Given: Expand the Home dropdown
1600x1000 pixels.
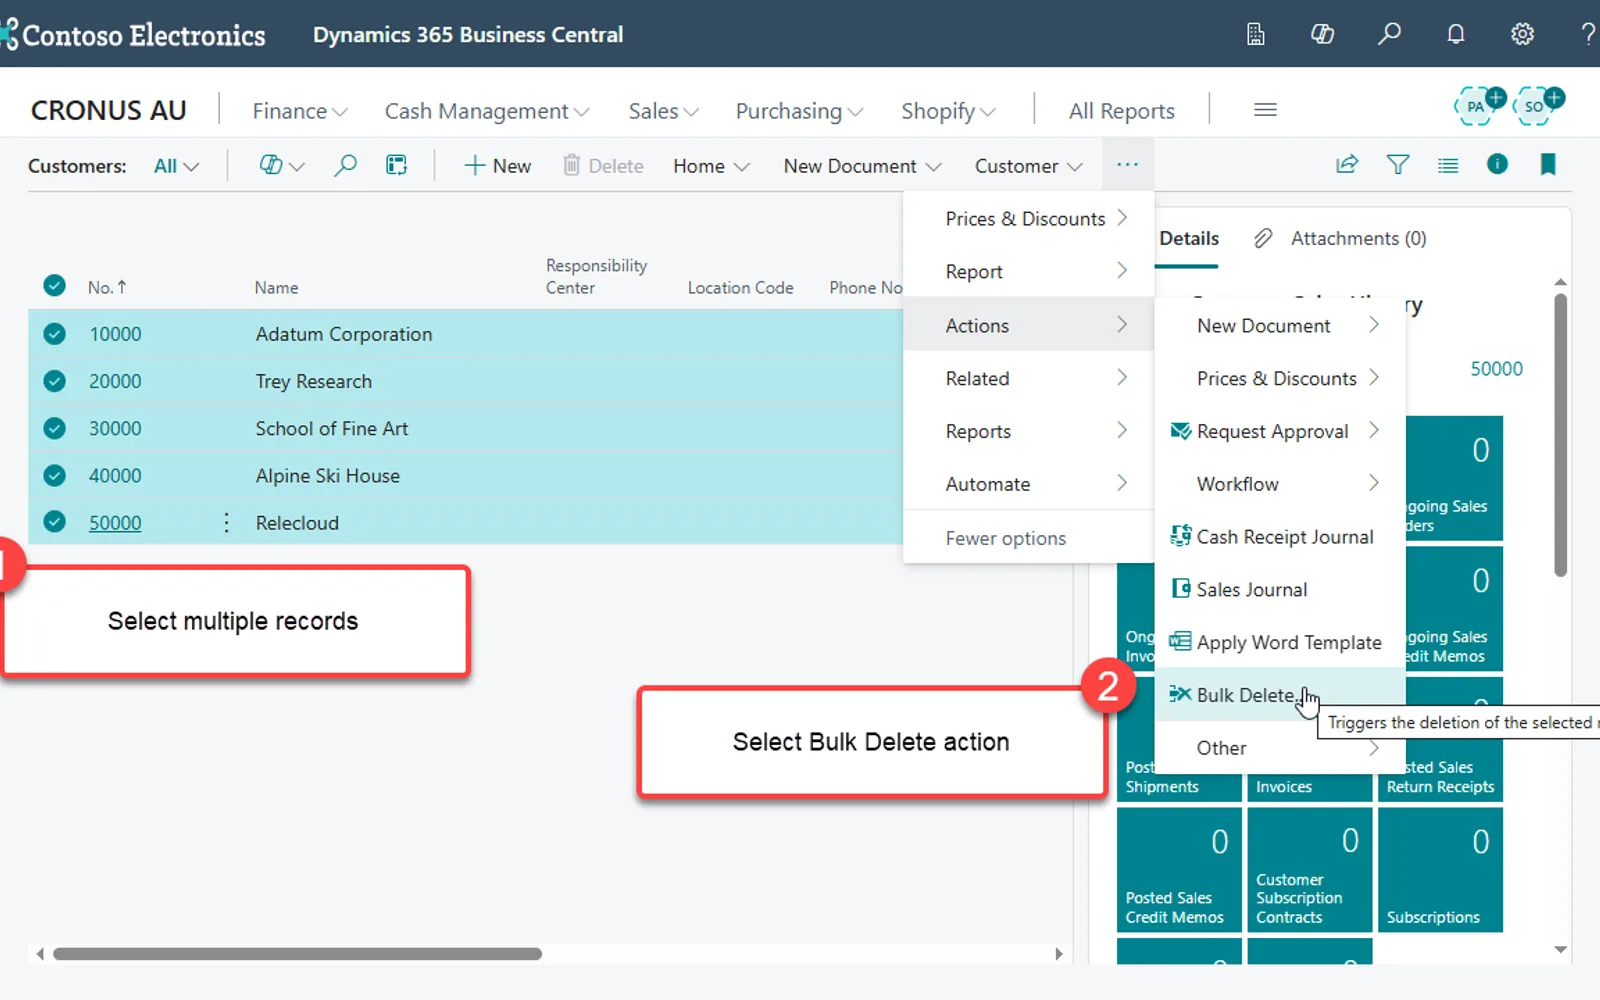Looking at the screenshot, I should [x=711, y=166].
